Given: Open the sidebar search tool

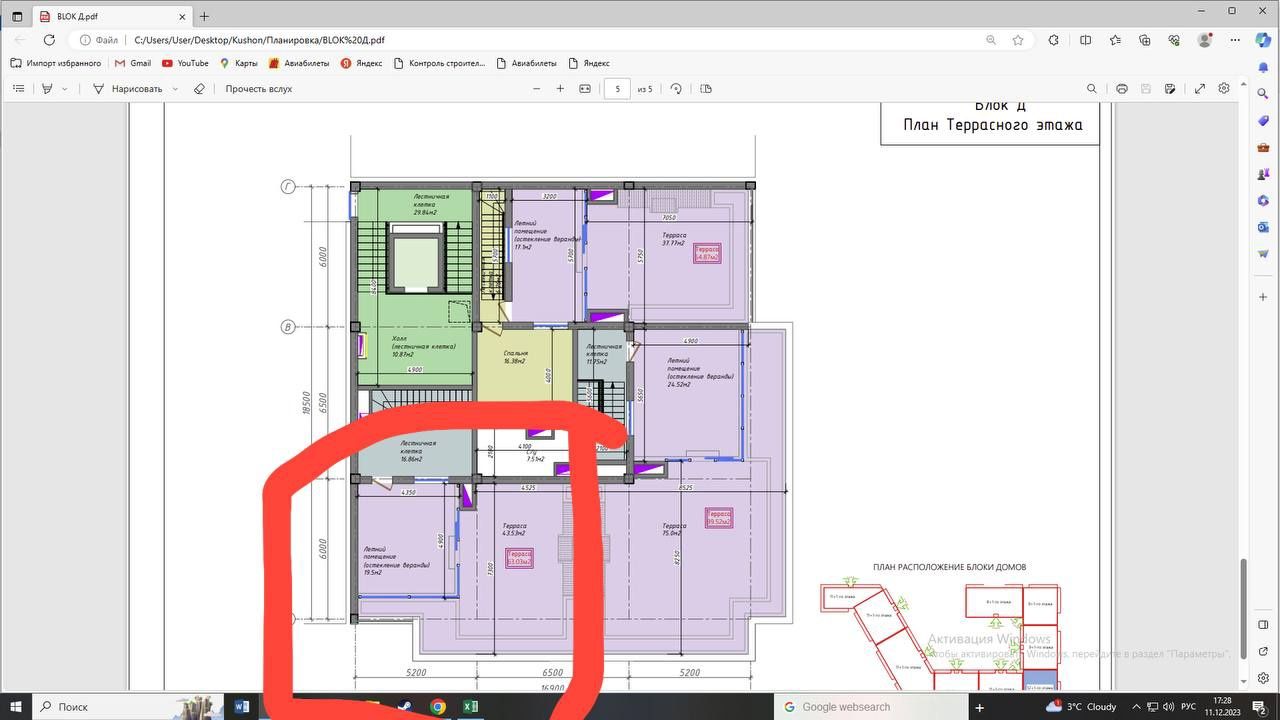Looking at the screenshot, I should pos(1263,93).
